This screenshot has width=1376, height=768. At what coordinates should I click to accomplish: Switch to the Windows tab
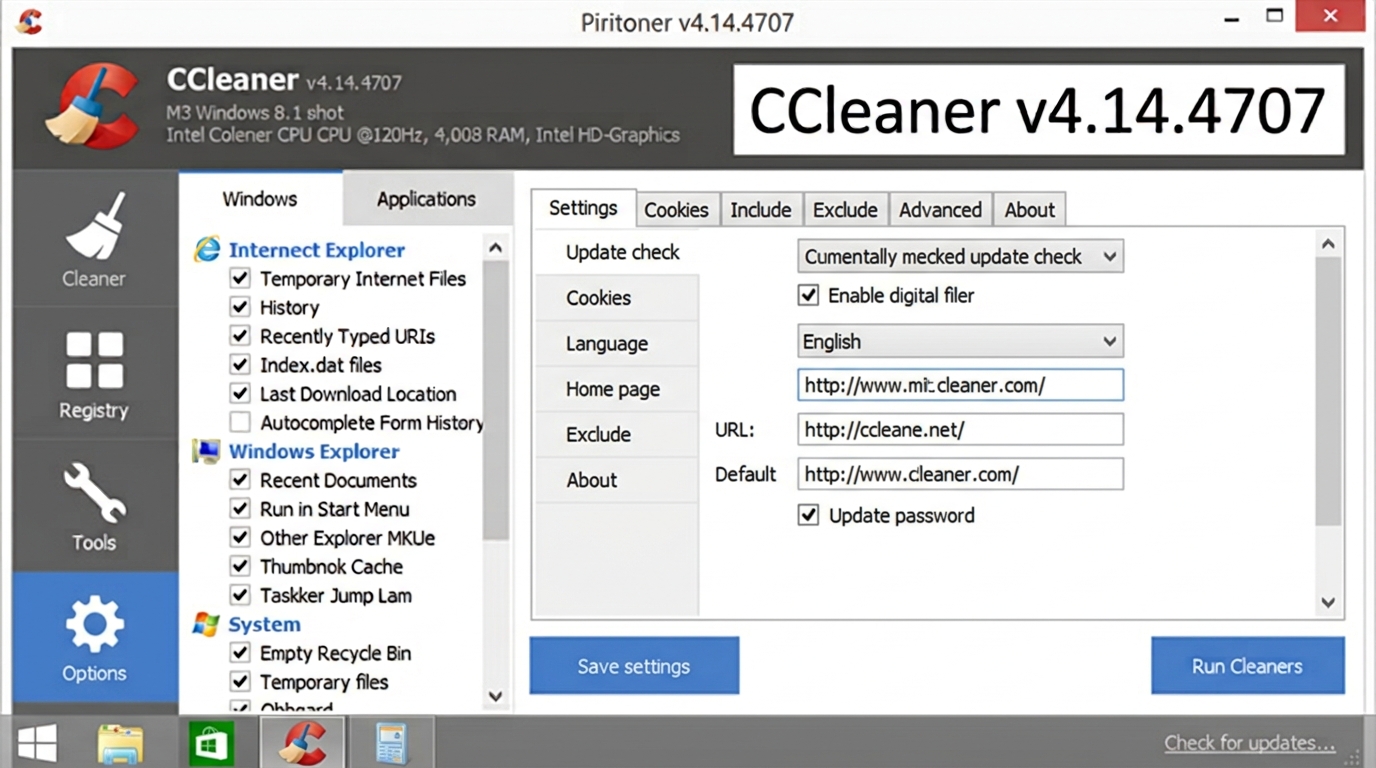[260, 198]
